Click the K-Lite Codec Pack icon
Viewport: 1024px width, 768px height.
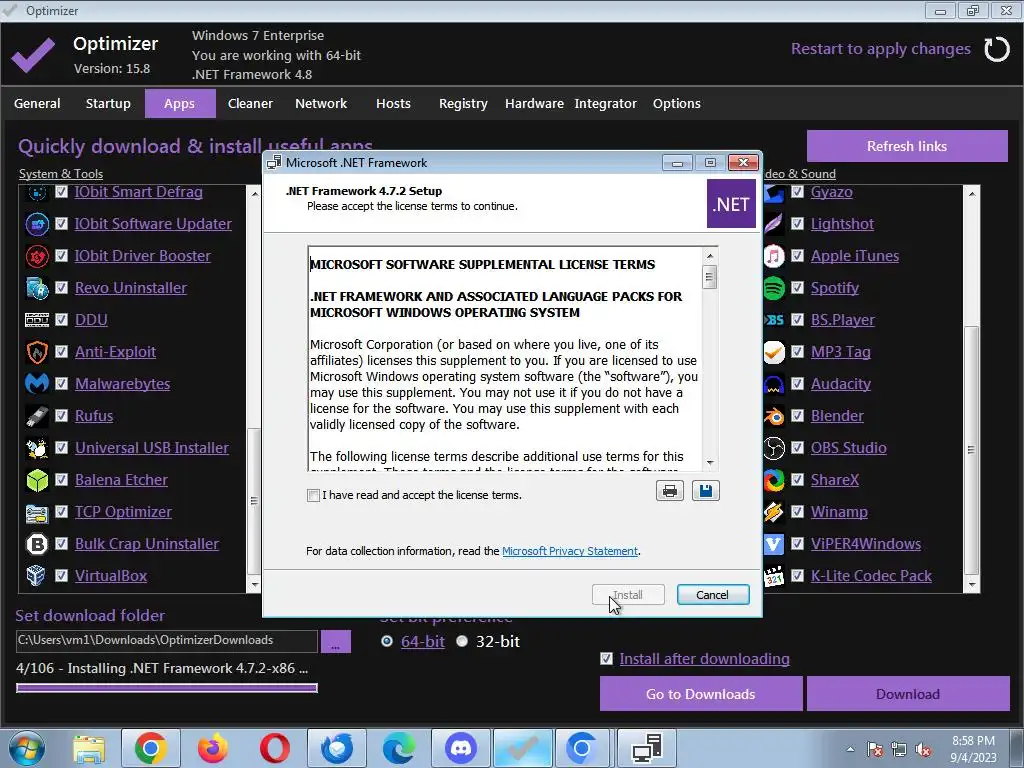point(774,576)
